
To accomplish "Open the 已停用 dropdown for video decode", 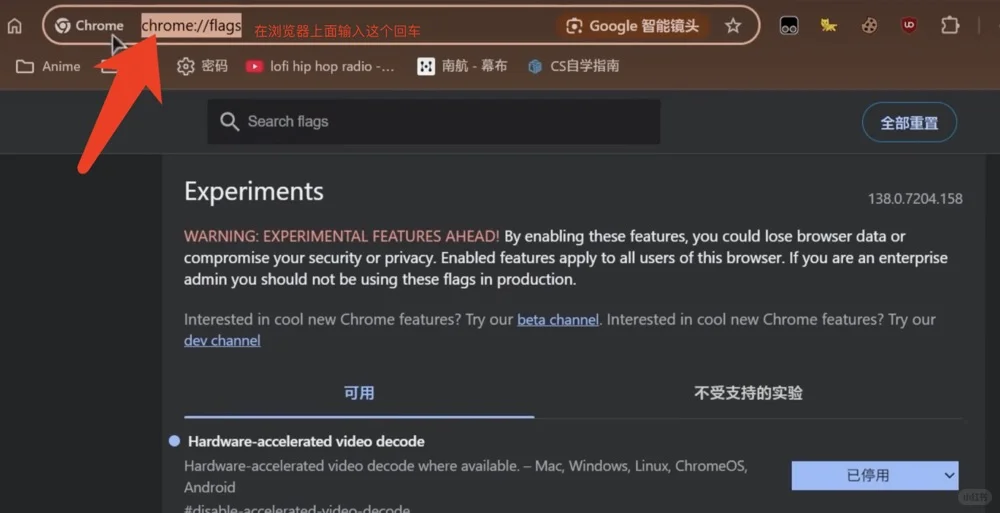I will (x=874, y=475).
